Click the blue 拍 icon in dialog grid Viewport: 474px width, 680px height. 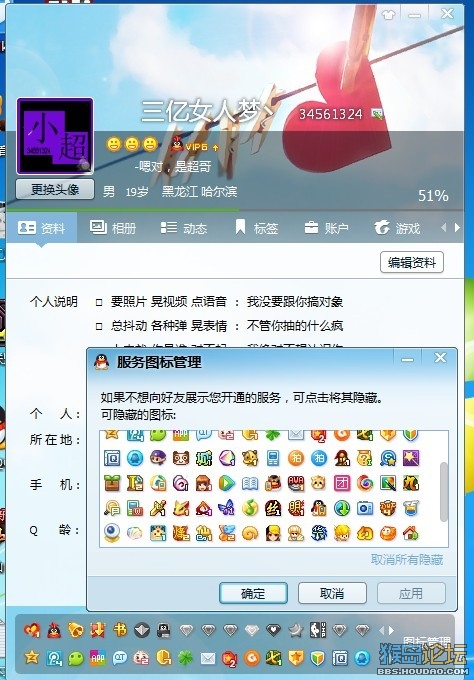[319, 458]
